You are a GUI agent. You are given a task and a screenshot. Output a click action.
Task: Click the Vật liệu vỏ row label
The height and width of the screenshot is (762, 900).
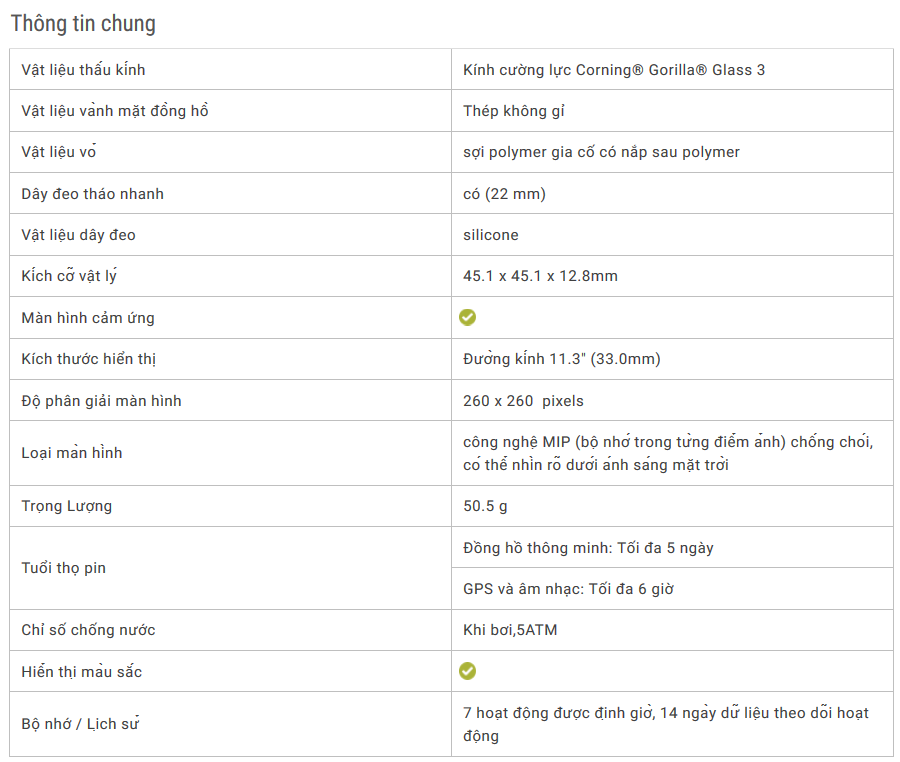tap(59, 152)
